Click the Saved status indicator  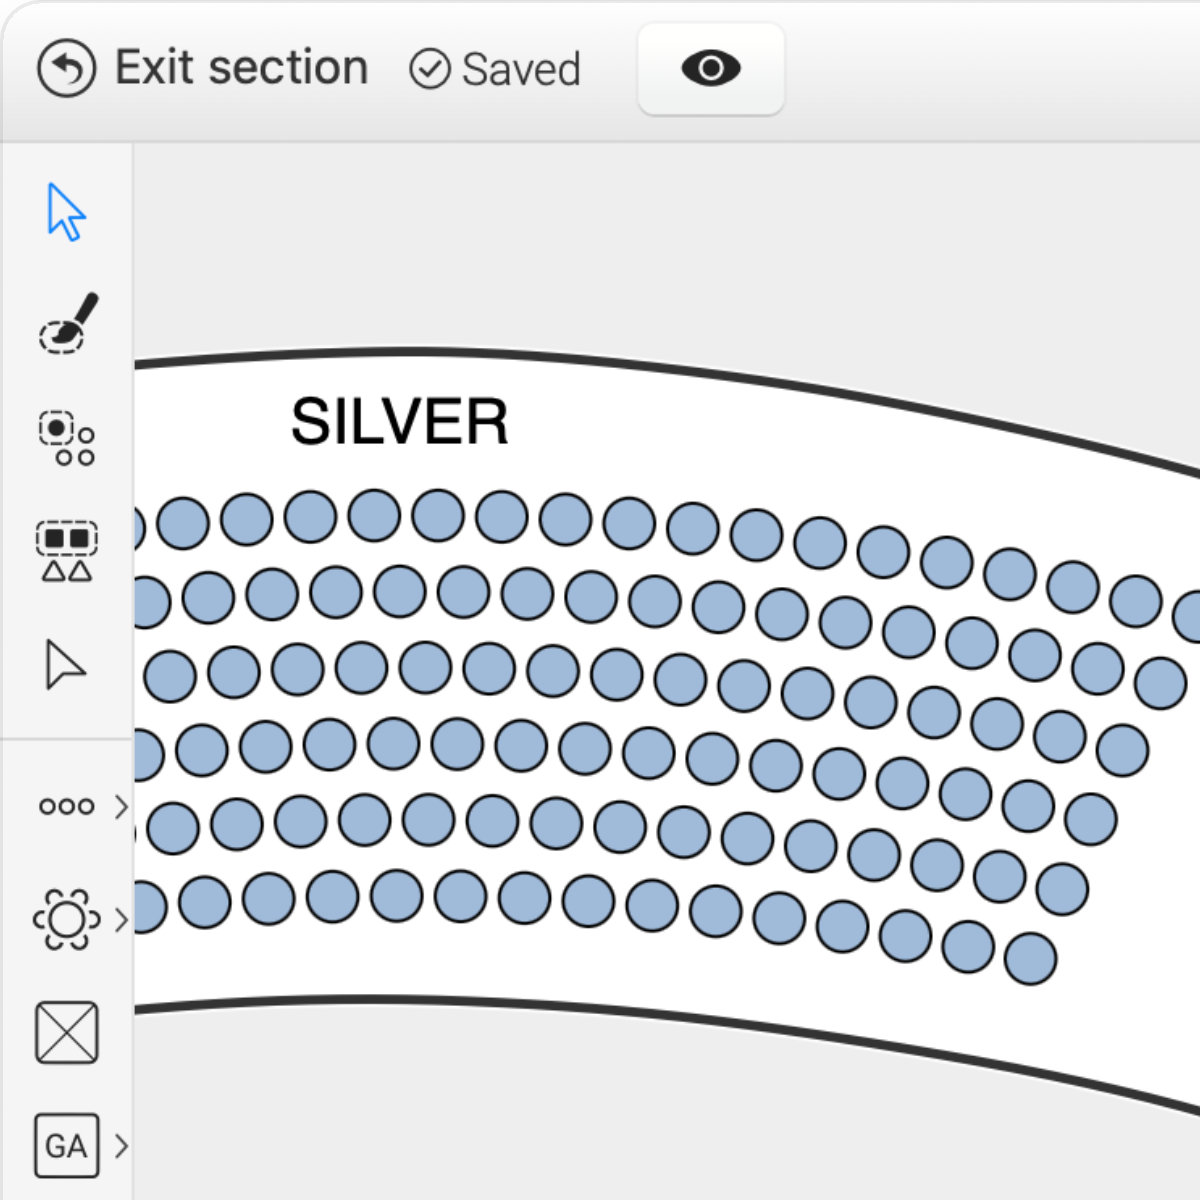[x=496, y=70]
